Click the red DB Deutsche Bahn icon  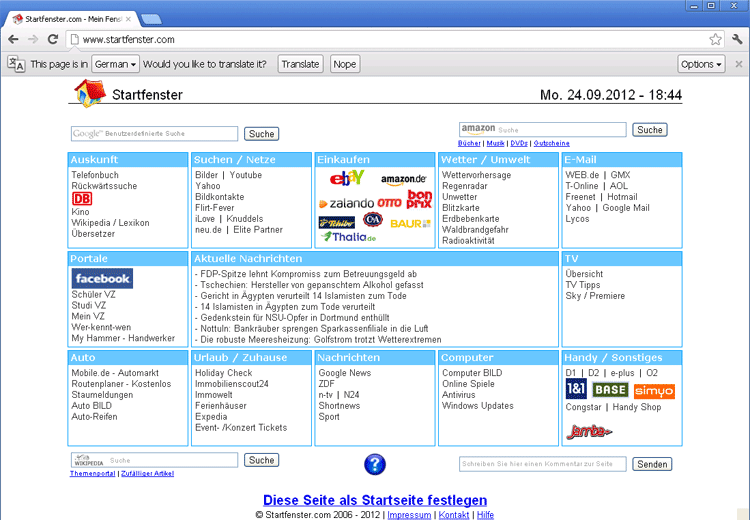click(x=81, y=199)
